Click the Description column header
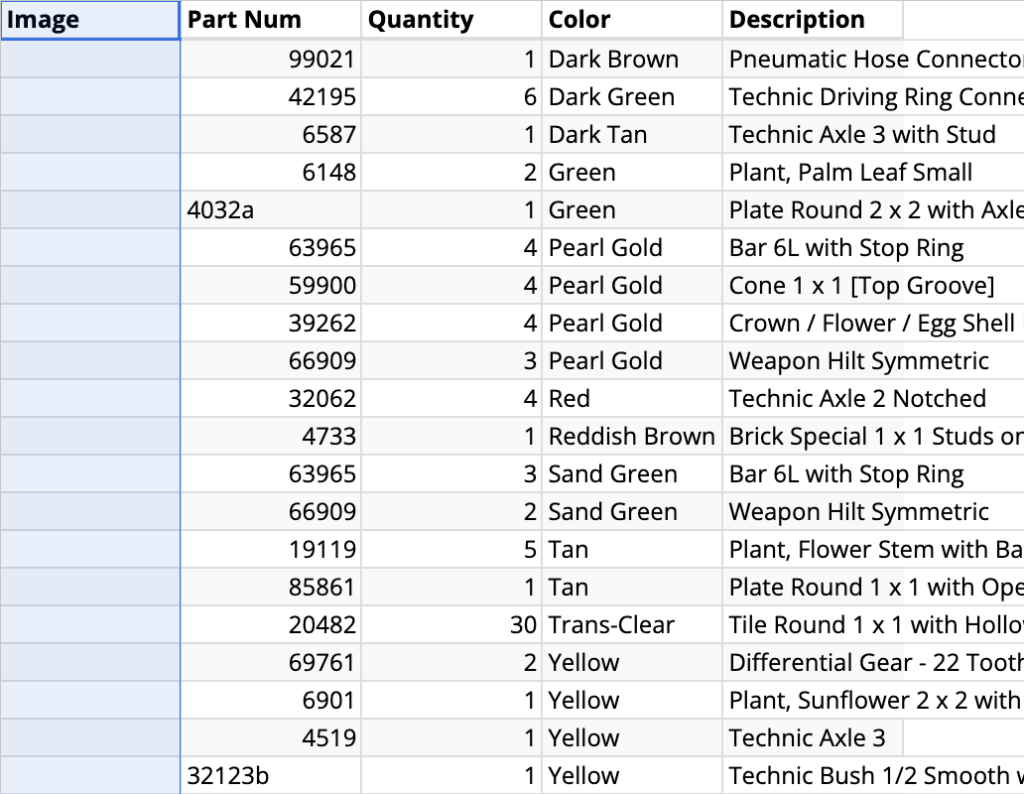1024x794 pixels. tap(811, 20)
